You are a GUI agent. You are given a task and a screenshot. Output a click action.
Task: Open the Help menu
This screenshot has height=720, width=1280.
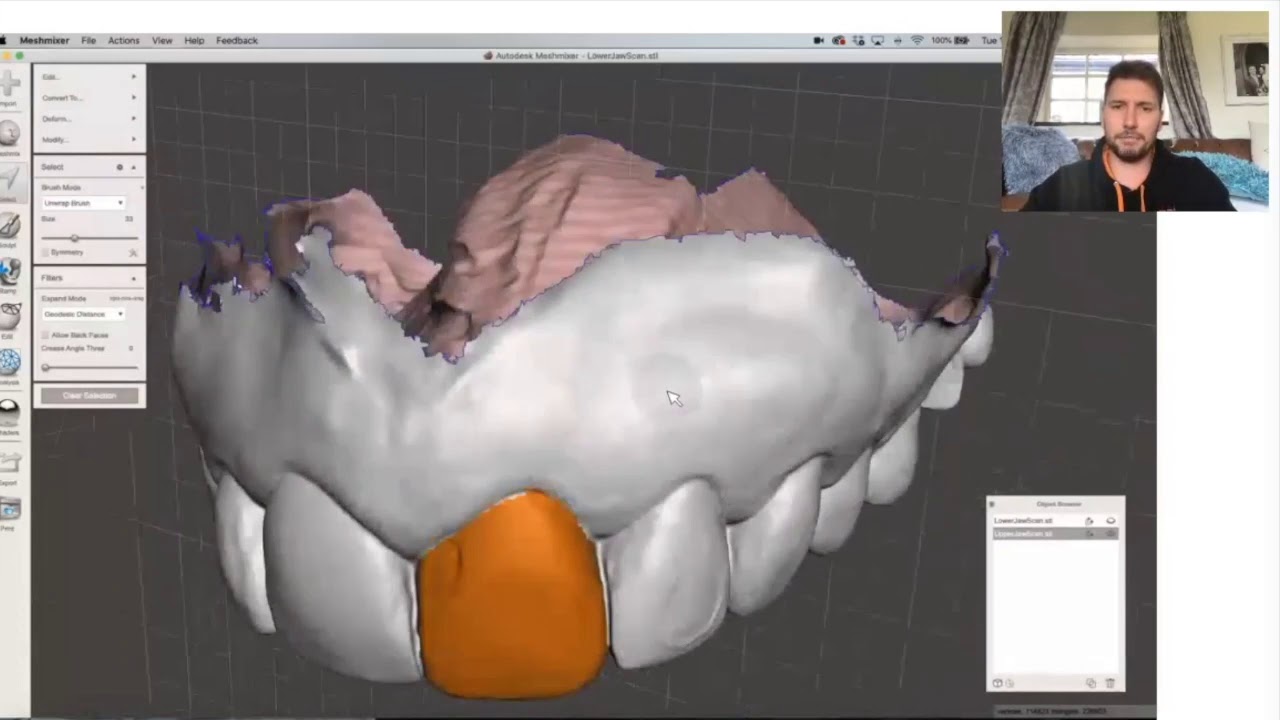(194, 40)
